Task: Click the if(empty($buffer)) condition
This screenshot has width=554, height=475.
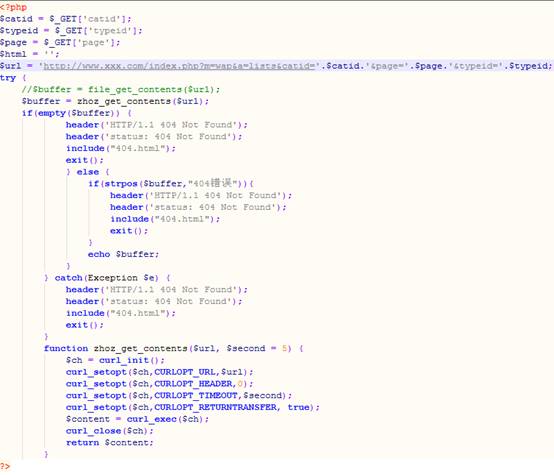Action: pyautogui.click(x=71, y=113)
